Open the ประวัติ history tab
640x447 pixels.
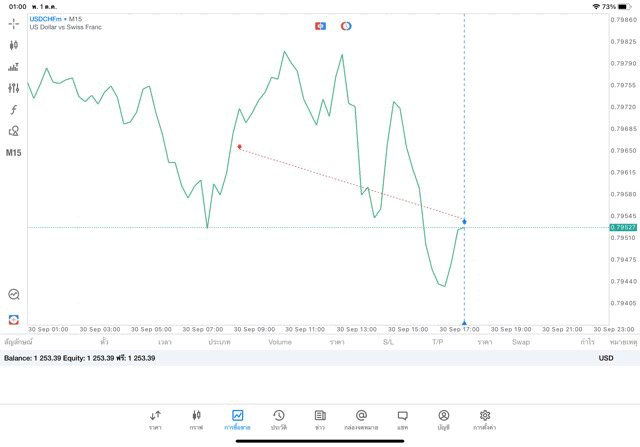(x=279, y=420)
